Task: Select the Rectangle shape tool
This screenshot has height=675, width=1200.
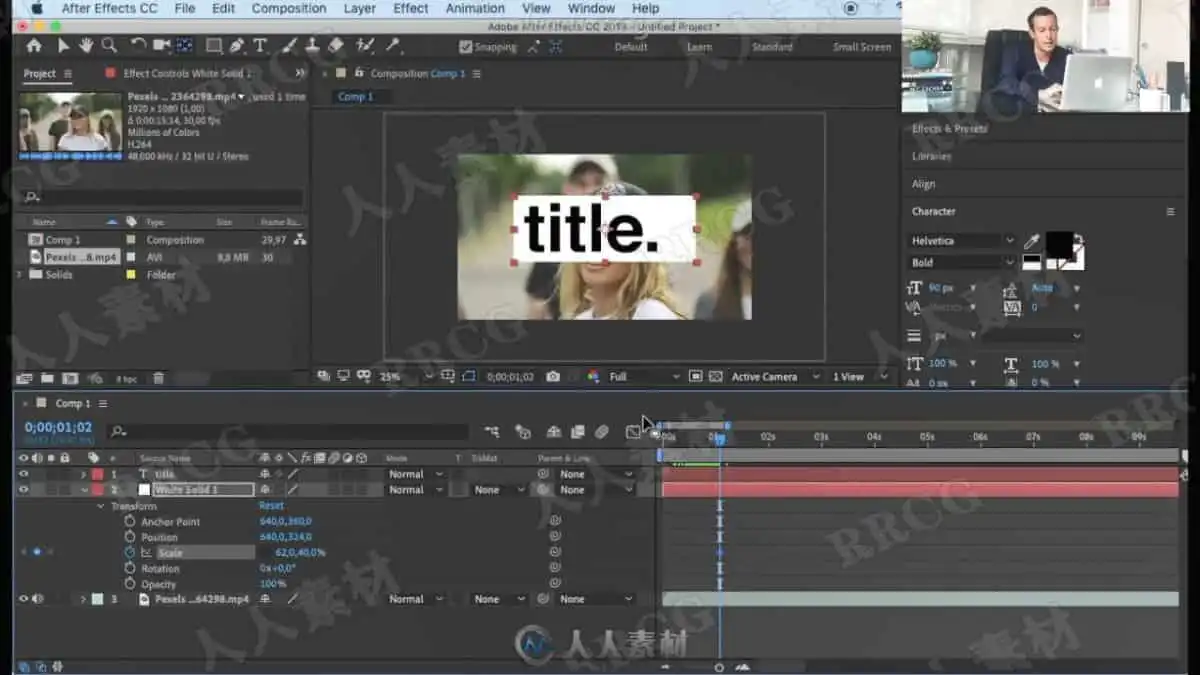Action: [213, 46]
